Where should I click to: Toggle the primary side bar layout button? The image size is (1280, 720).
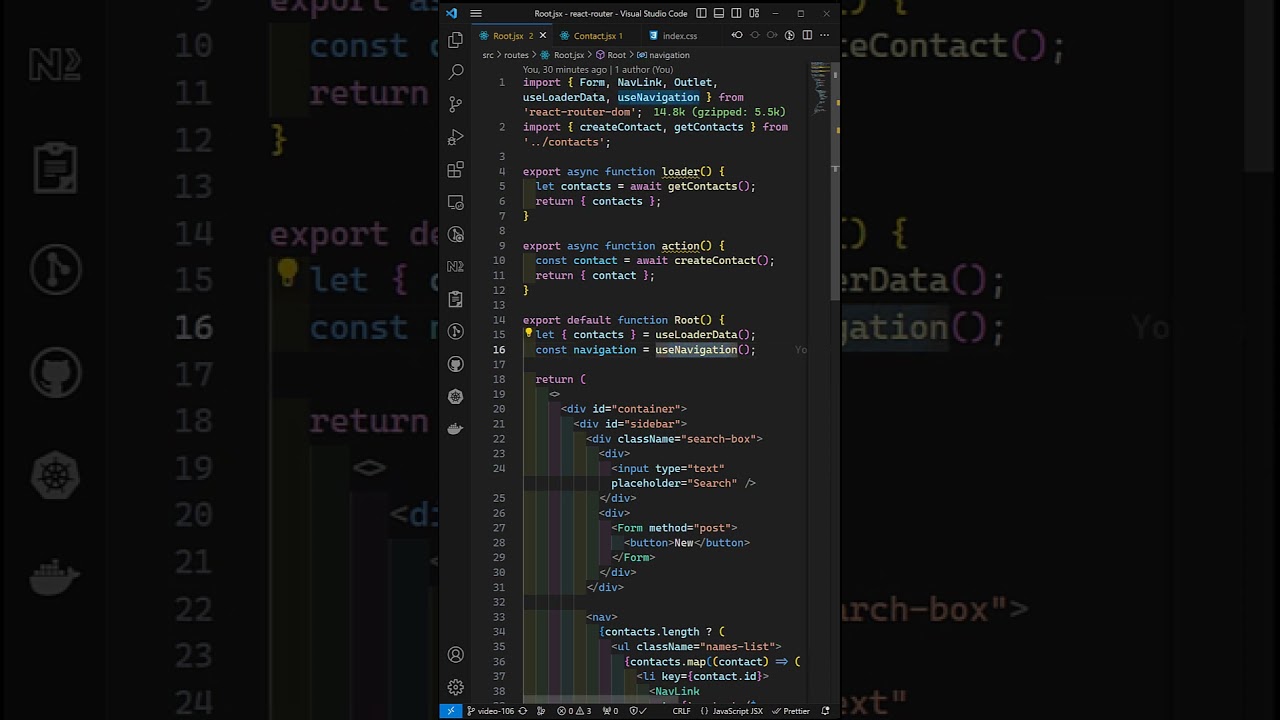(x=701, y=13)
